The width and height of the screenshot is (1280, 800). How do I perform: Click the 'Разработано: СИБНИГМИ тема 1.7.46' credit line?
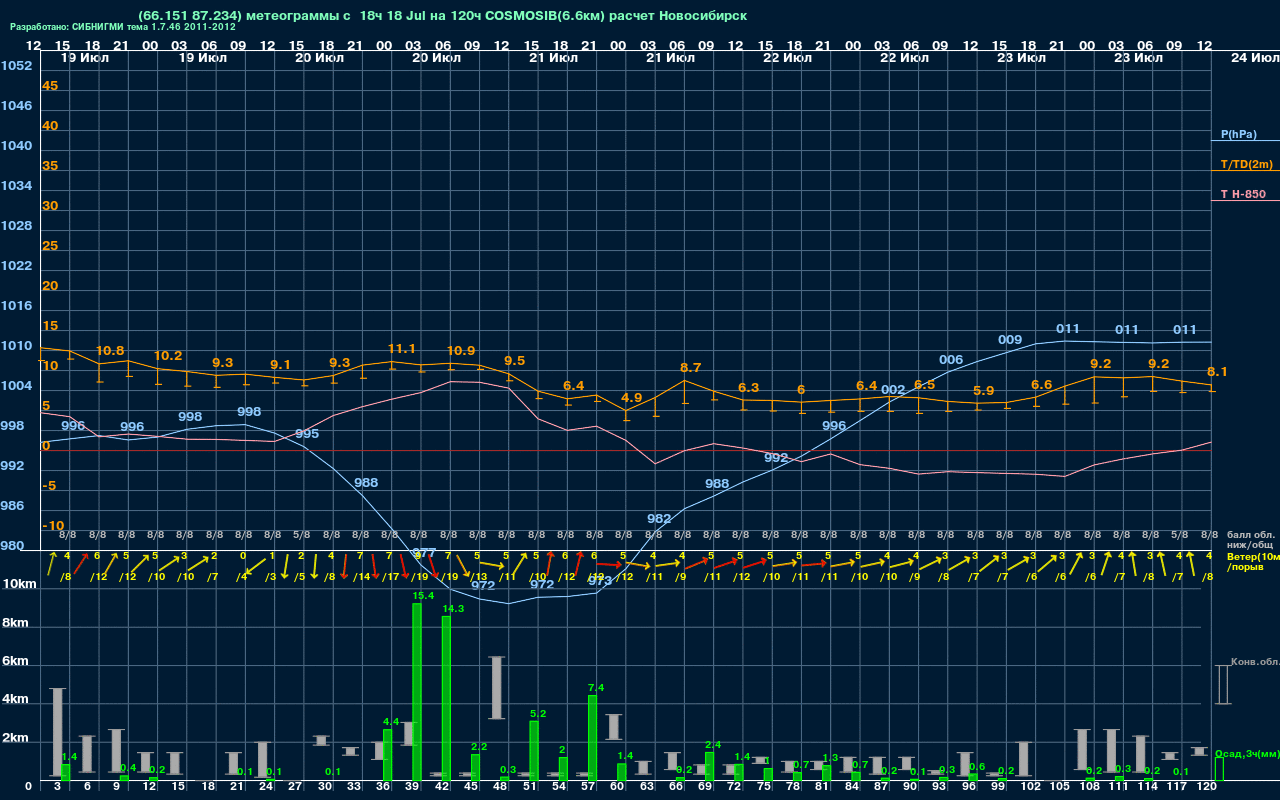point(123,27)
